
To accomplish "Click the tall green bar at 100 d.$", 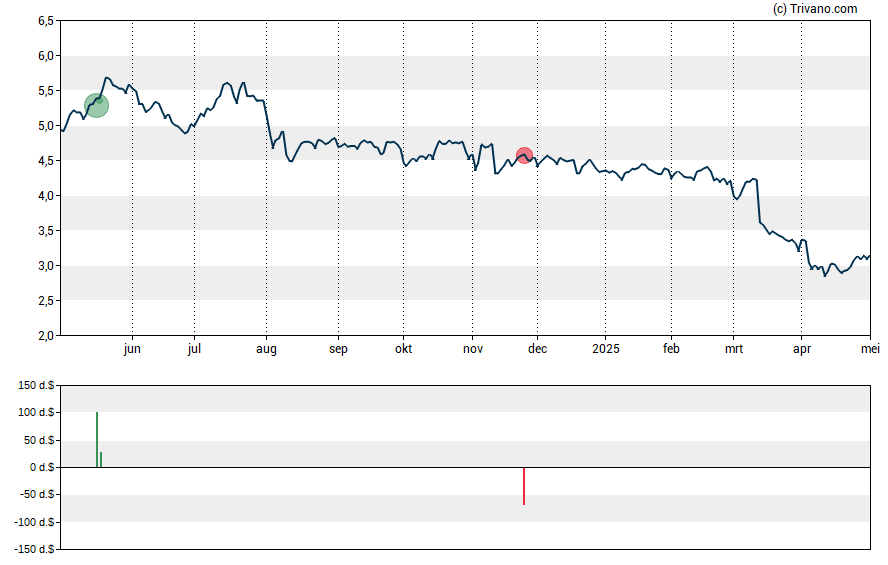I will click(97, 440).
